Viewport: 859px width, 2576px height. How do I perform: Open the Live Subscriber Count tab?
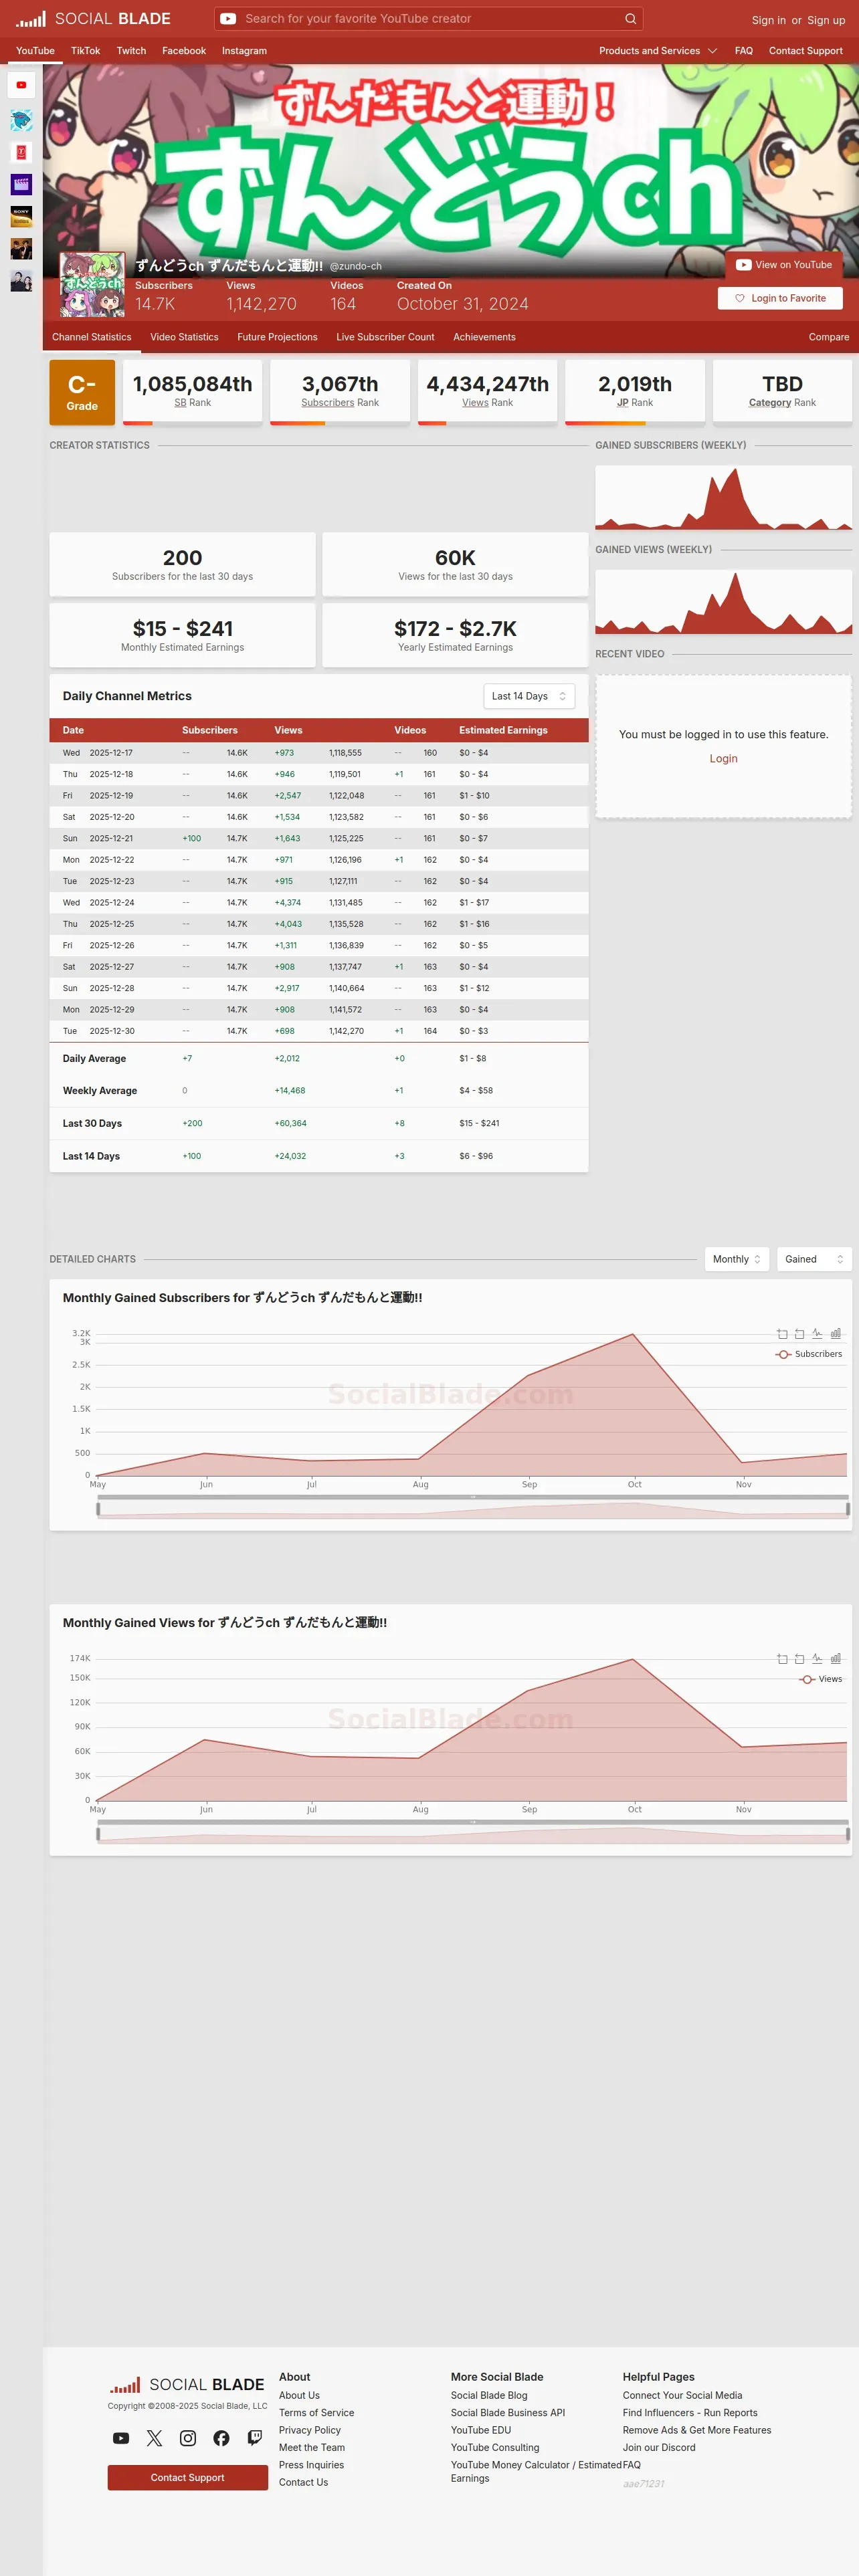pyautogui.click(x=385, y=337)
